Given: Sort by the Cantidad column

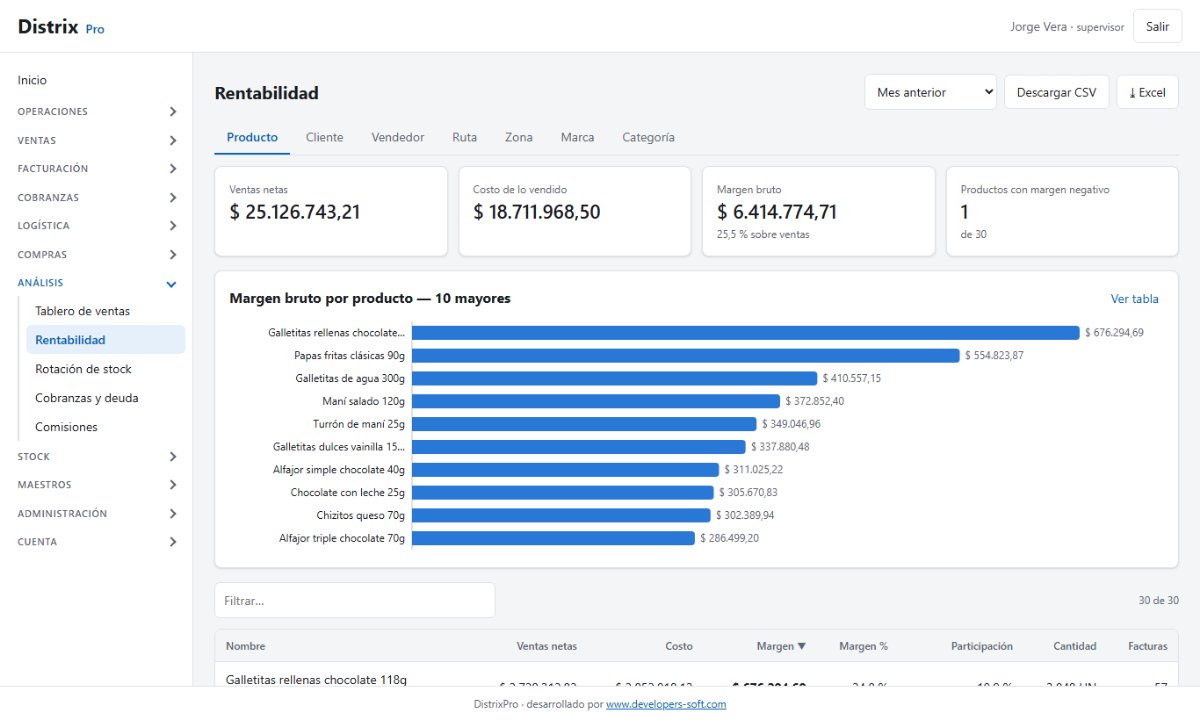Looking at the screenshot, I should (1074, 646).
